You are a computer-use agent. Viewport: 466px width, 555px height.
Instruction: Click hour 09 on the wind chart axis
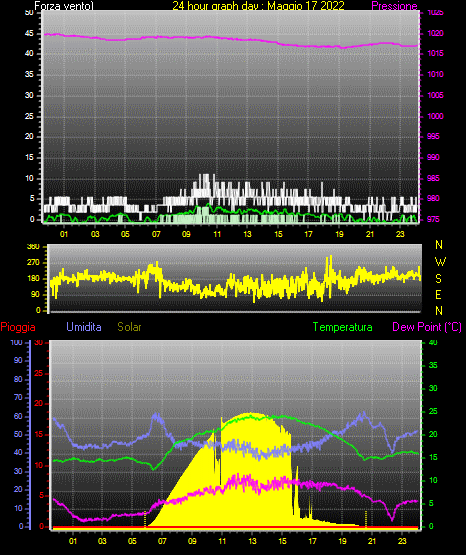click(186, 234)
